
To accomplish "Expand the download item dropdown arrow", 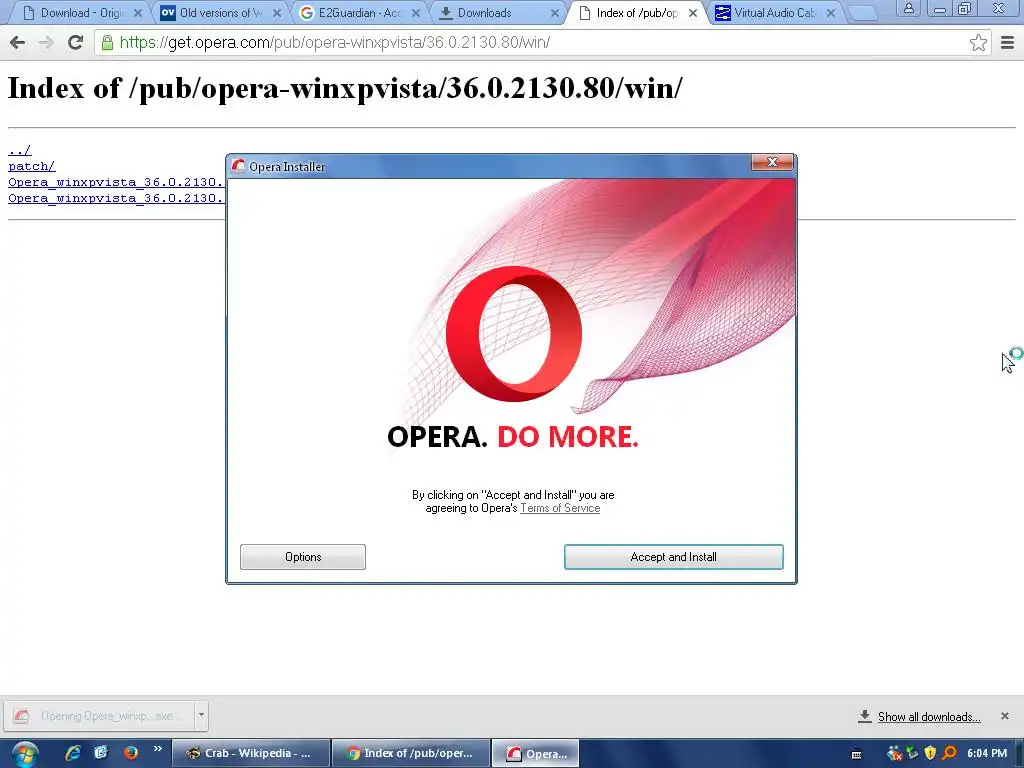I will click(201, 716).
